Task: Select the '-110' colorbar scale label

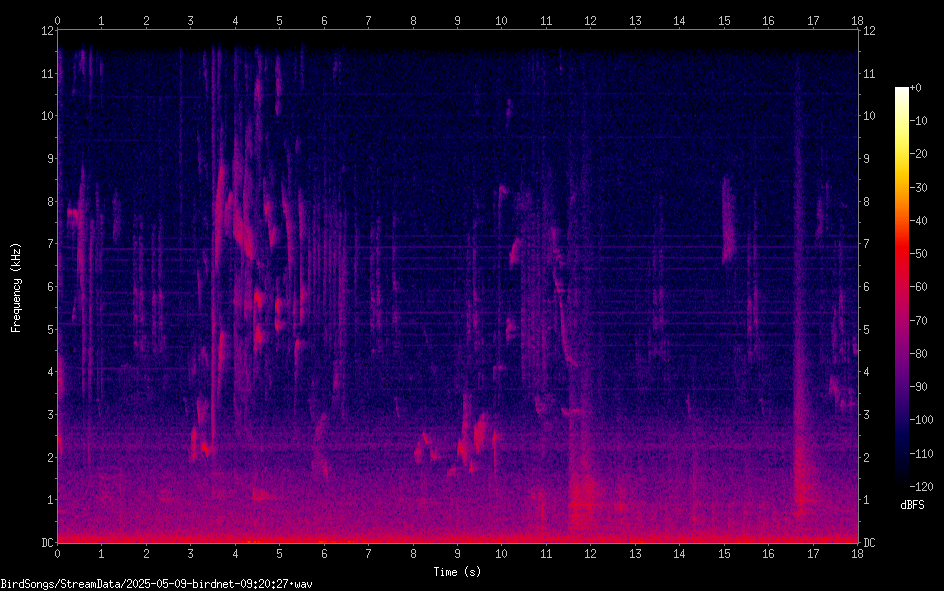Action: coord(921,454)
